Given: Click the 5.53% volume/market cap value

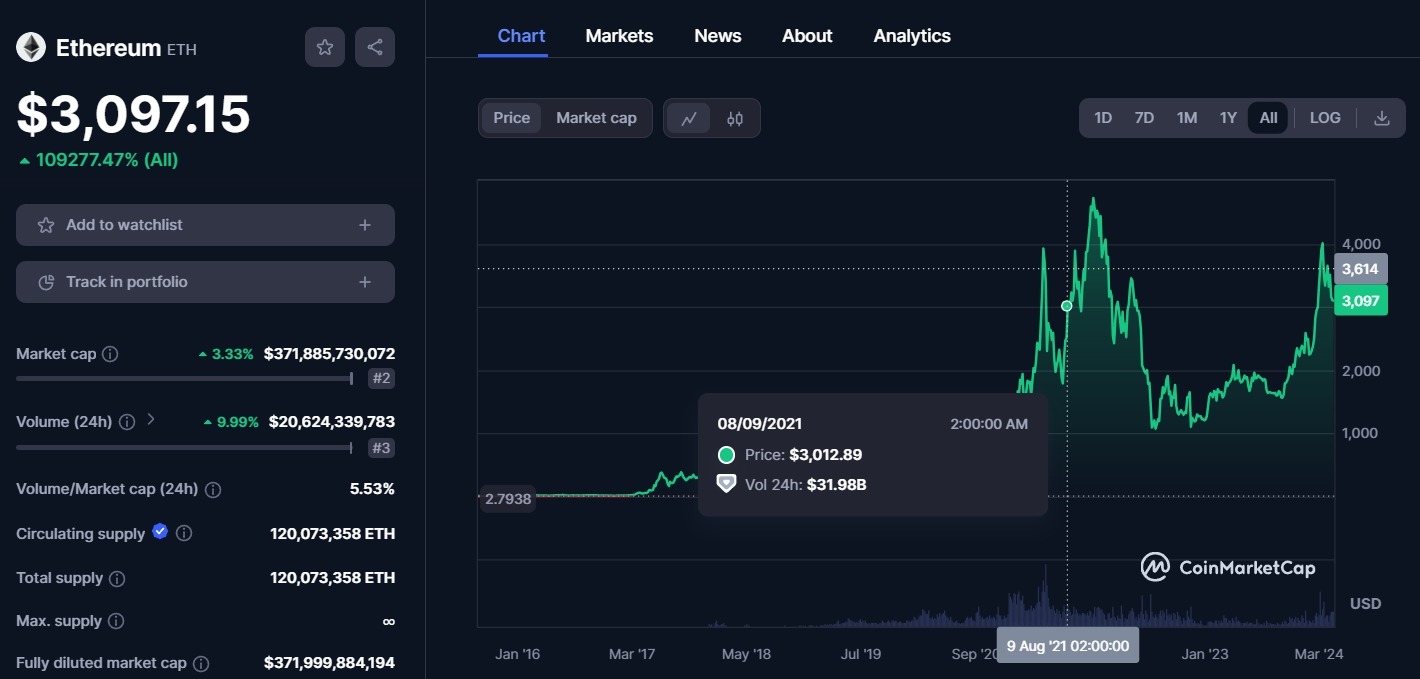Looking at the screenshot, I should 372,490.
